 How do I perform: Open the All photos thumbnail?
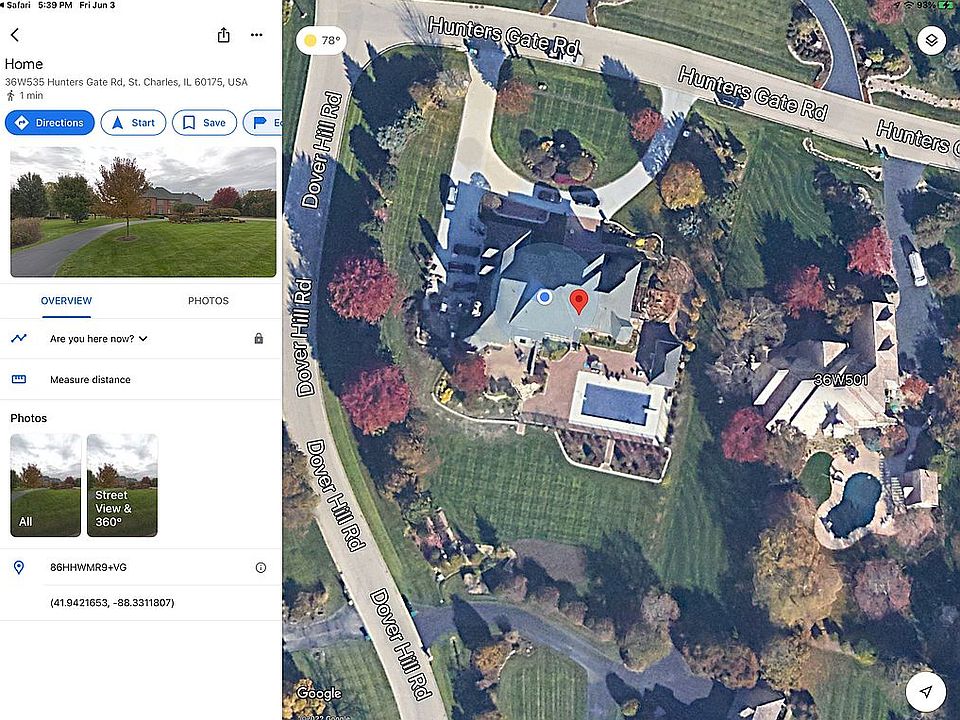[45, 486]
